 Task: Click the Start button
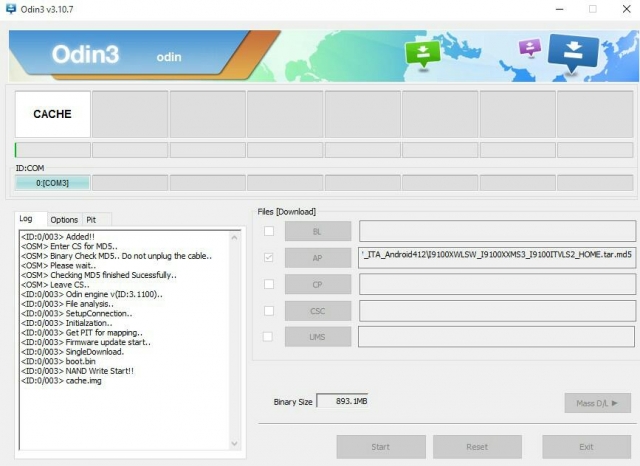coord(381,447)
